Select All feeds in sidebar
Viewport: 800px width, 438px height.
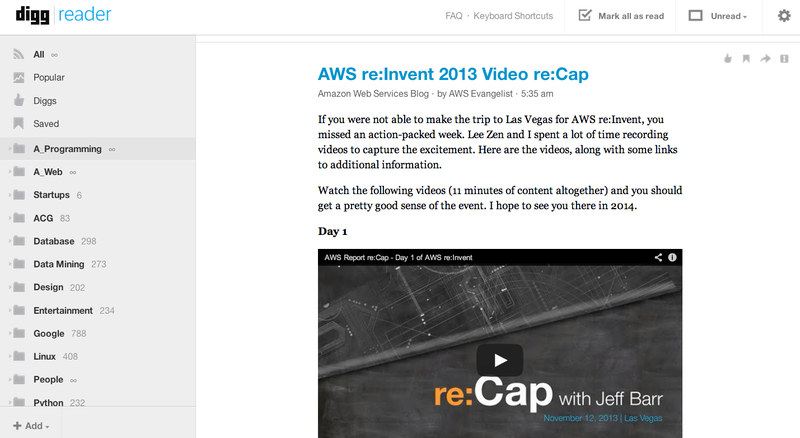click(x=39, y=54)
